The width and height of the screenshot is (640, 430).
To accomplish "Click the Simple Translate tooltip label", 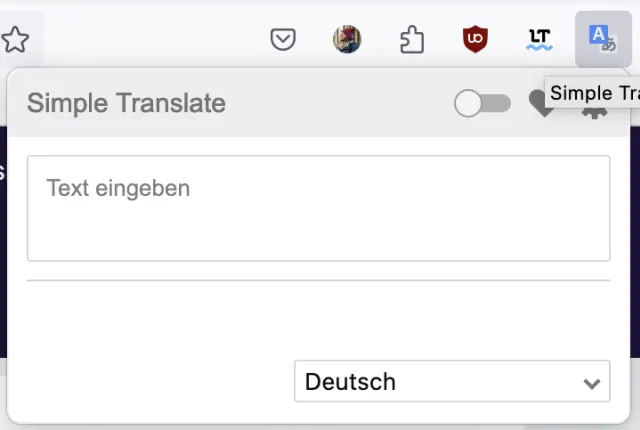I will pos(594,94).
